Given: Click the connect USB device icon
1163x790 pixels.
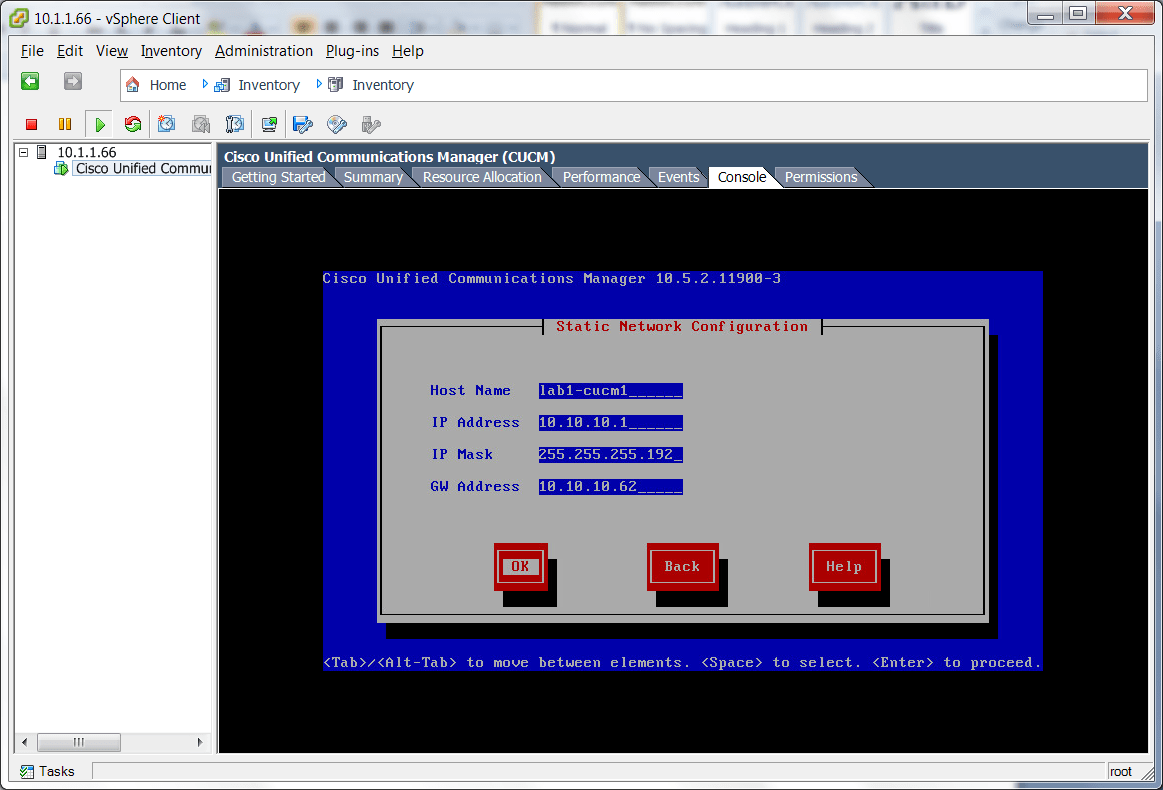Looking at the screenshot, I should [371, 124].
